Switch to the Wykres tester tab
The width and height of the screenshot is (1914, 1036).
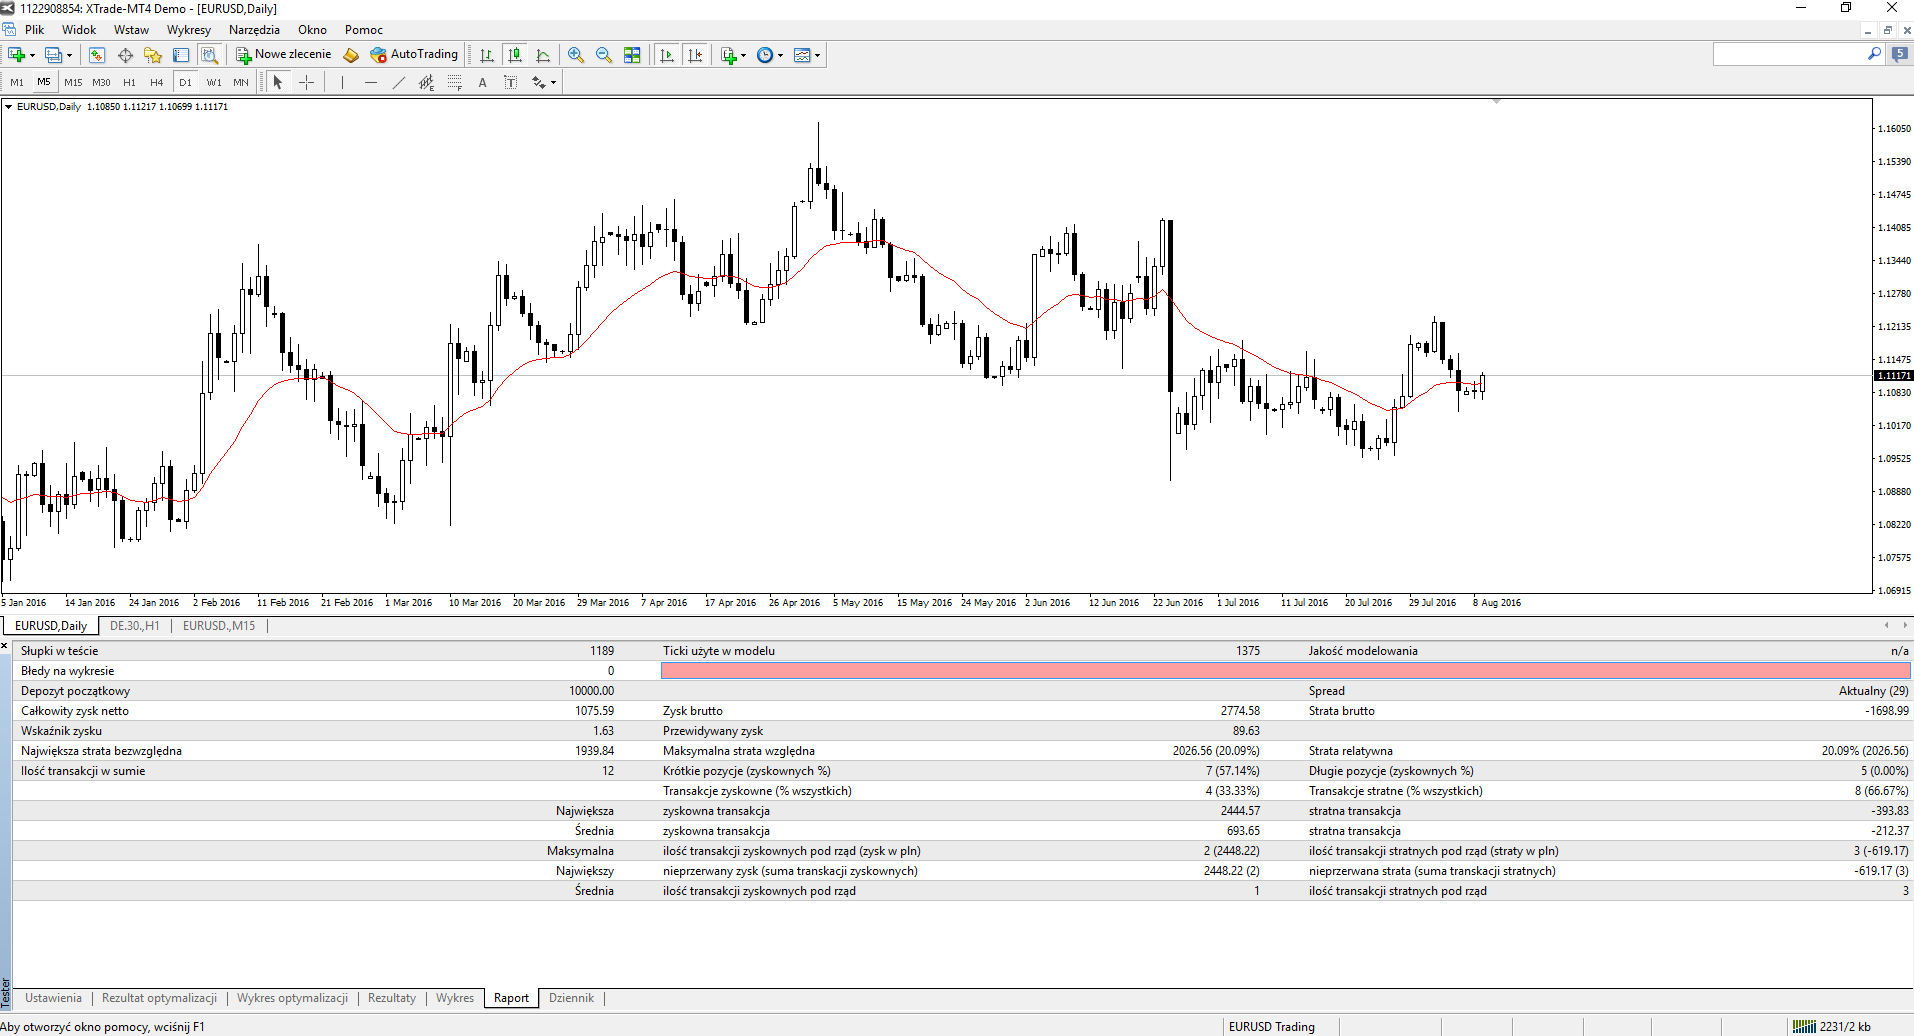455,998
